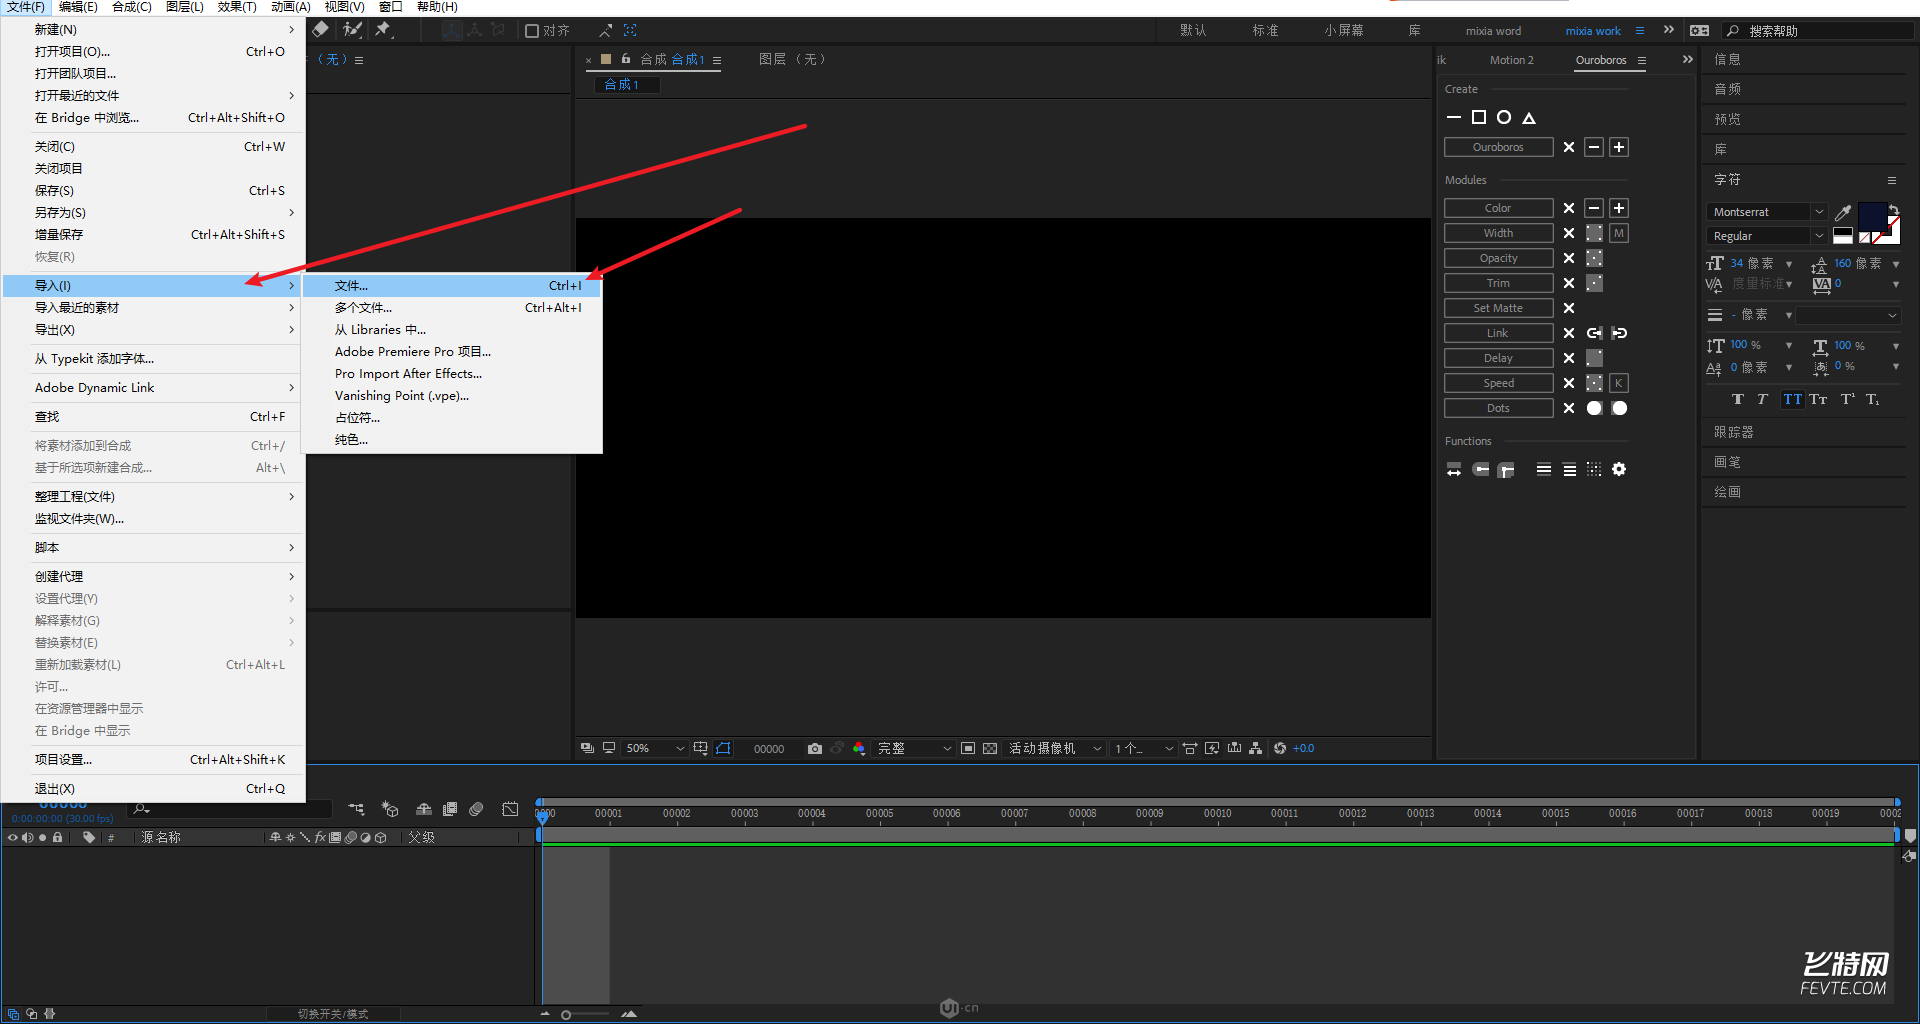Click the dark blue fill color swatch
The width and height of the screenshot is (1920, 1024).
click(1871, 215)
